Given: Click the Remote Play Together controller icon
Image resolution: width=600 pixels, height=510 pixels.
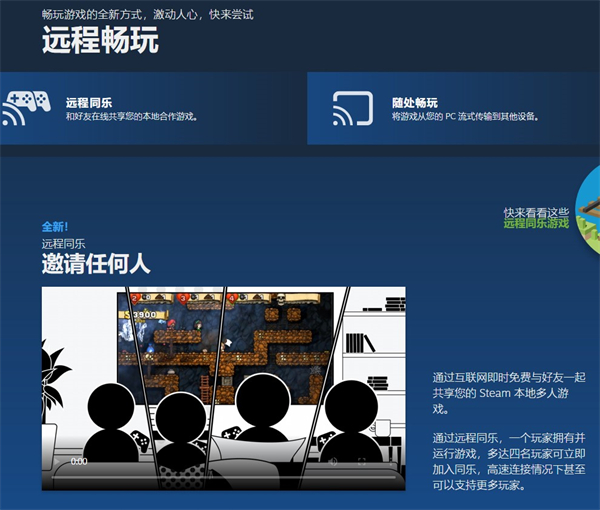Looking at the screenshot, I should (27, 108).
